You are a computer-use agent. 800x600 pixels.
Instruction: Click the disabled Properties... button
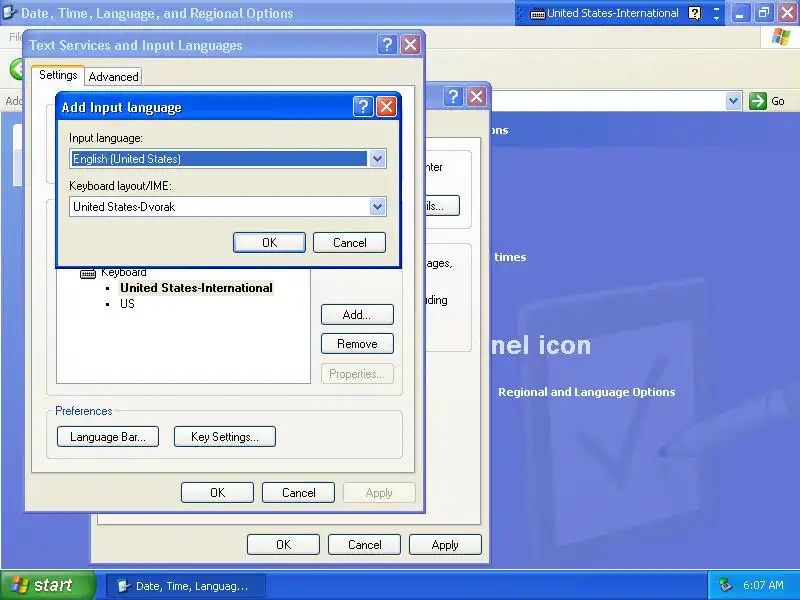[x=357, y=374]
